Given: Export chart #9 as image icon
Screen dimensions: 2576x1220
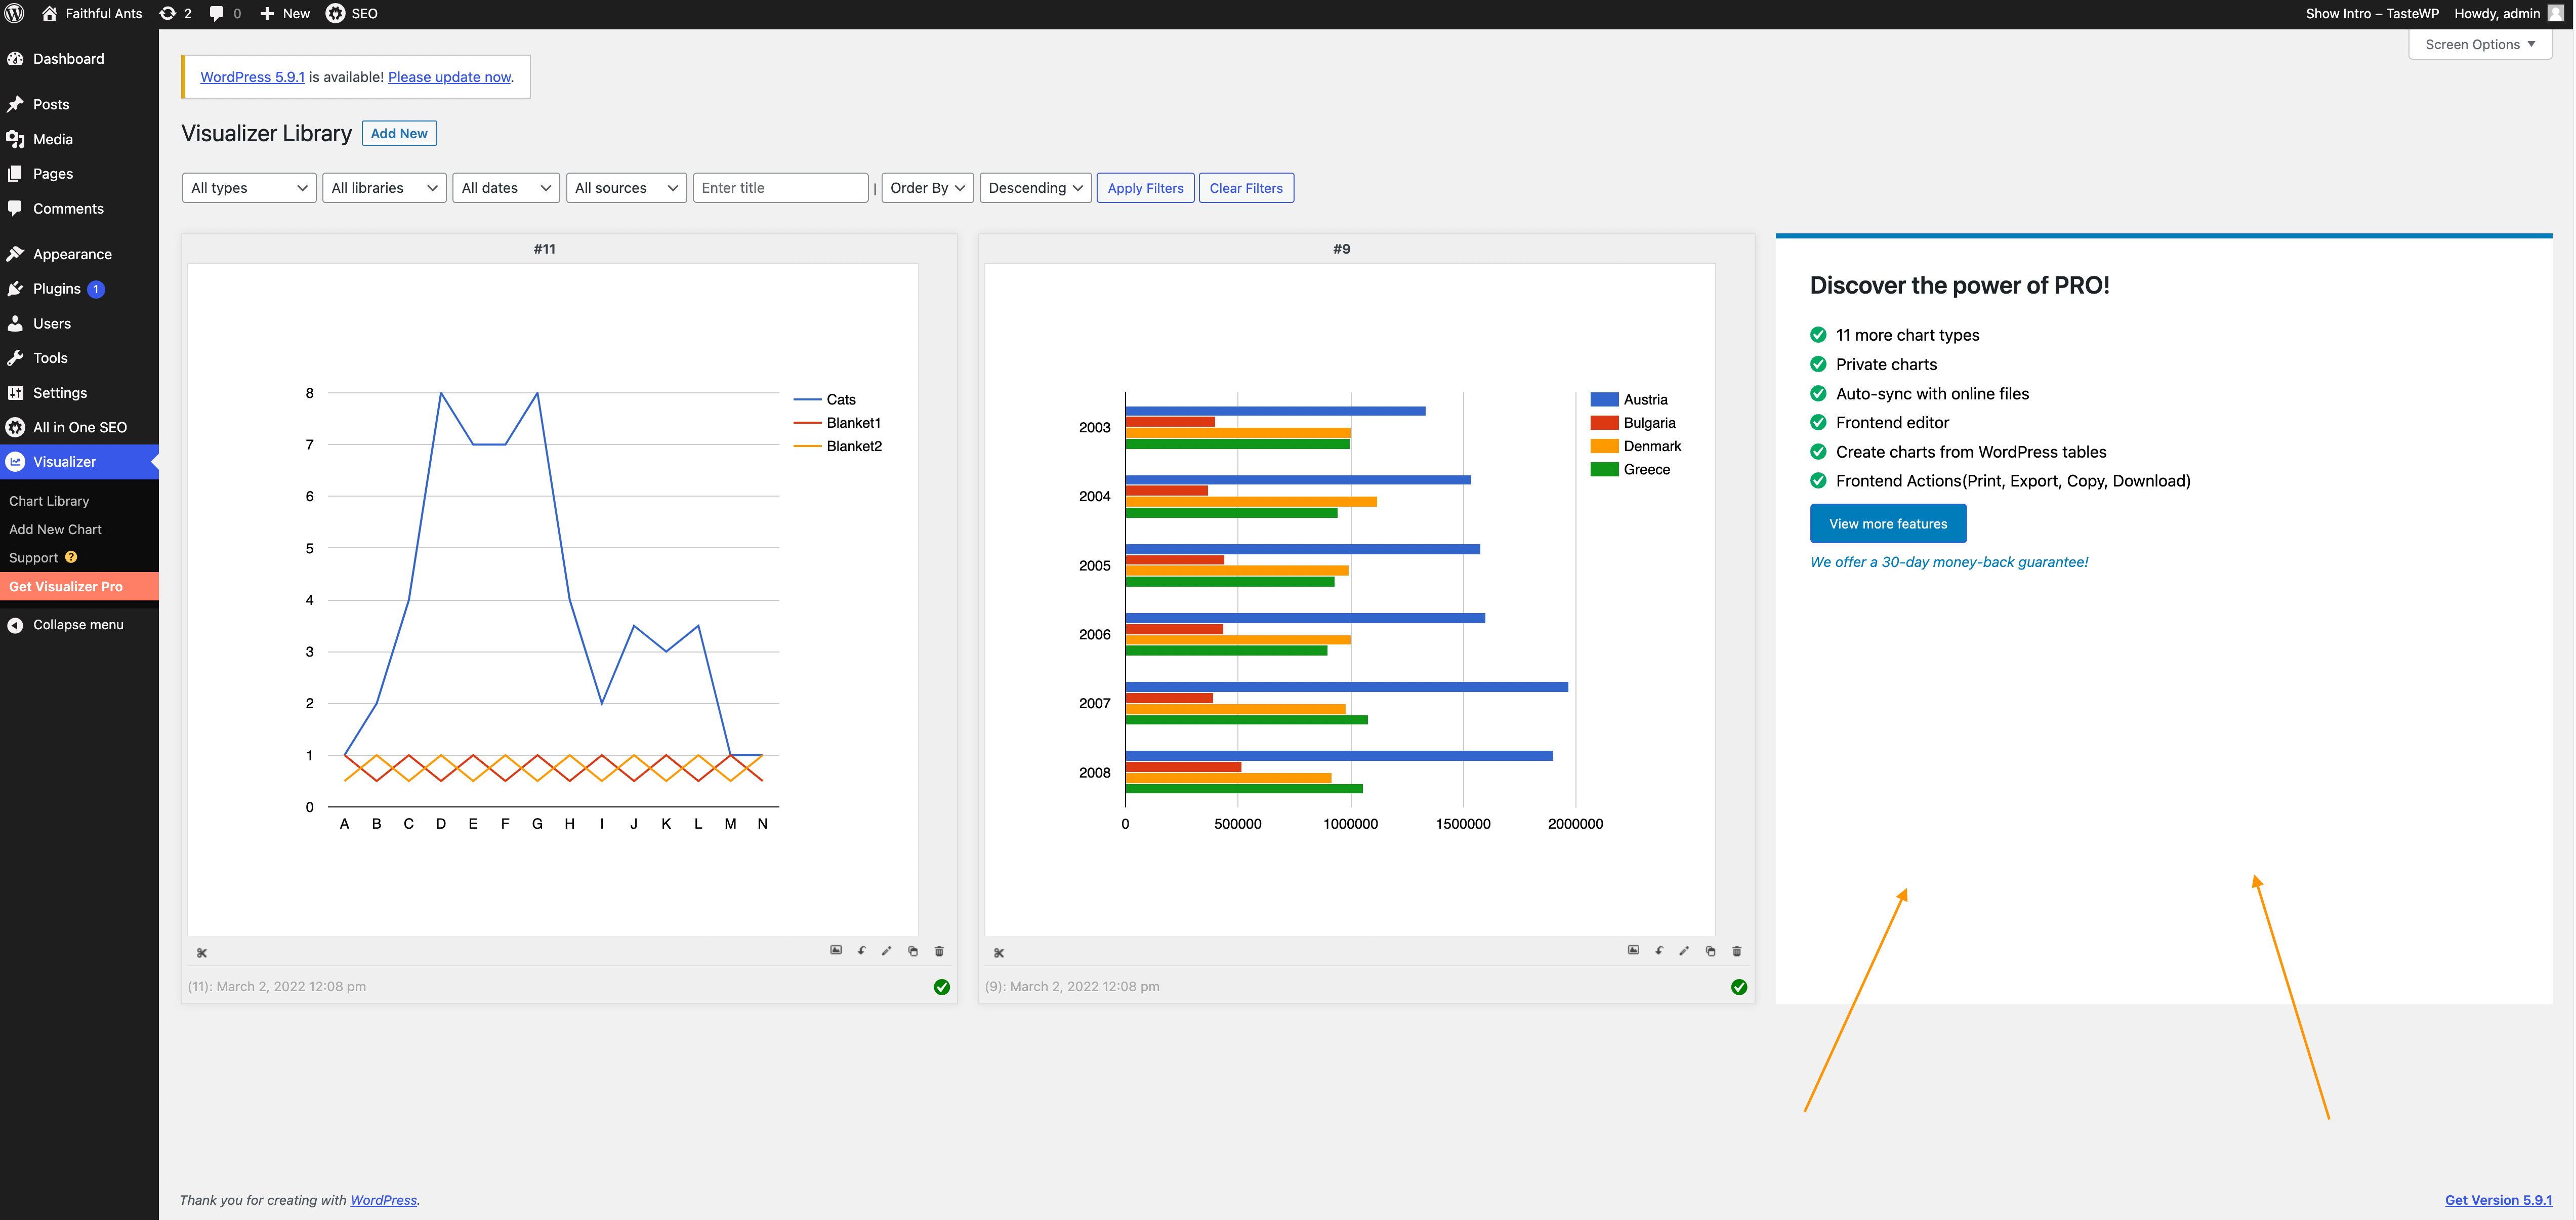Looking at the screenshot, I should (1633, 950).
